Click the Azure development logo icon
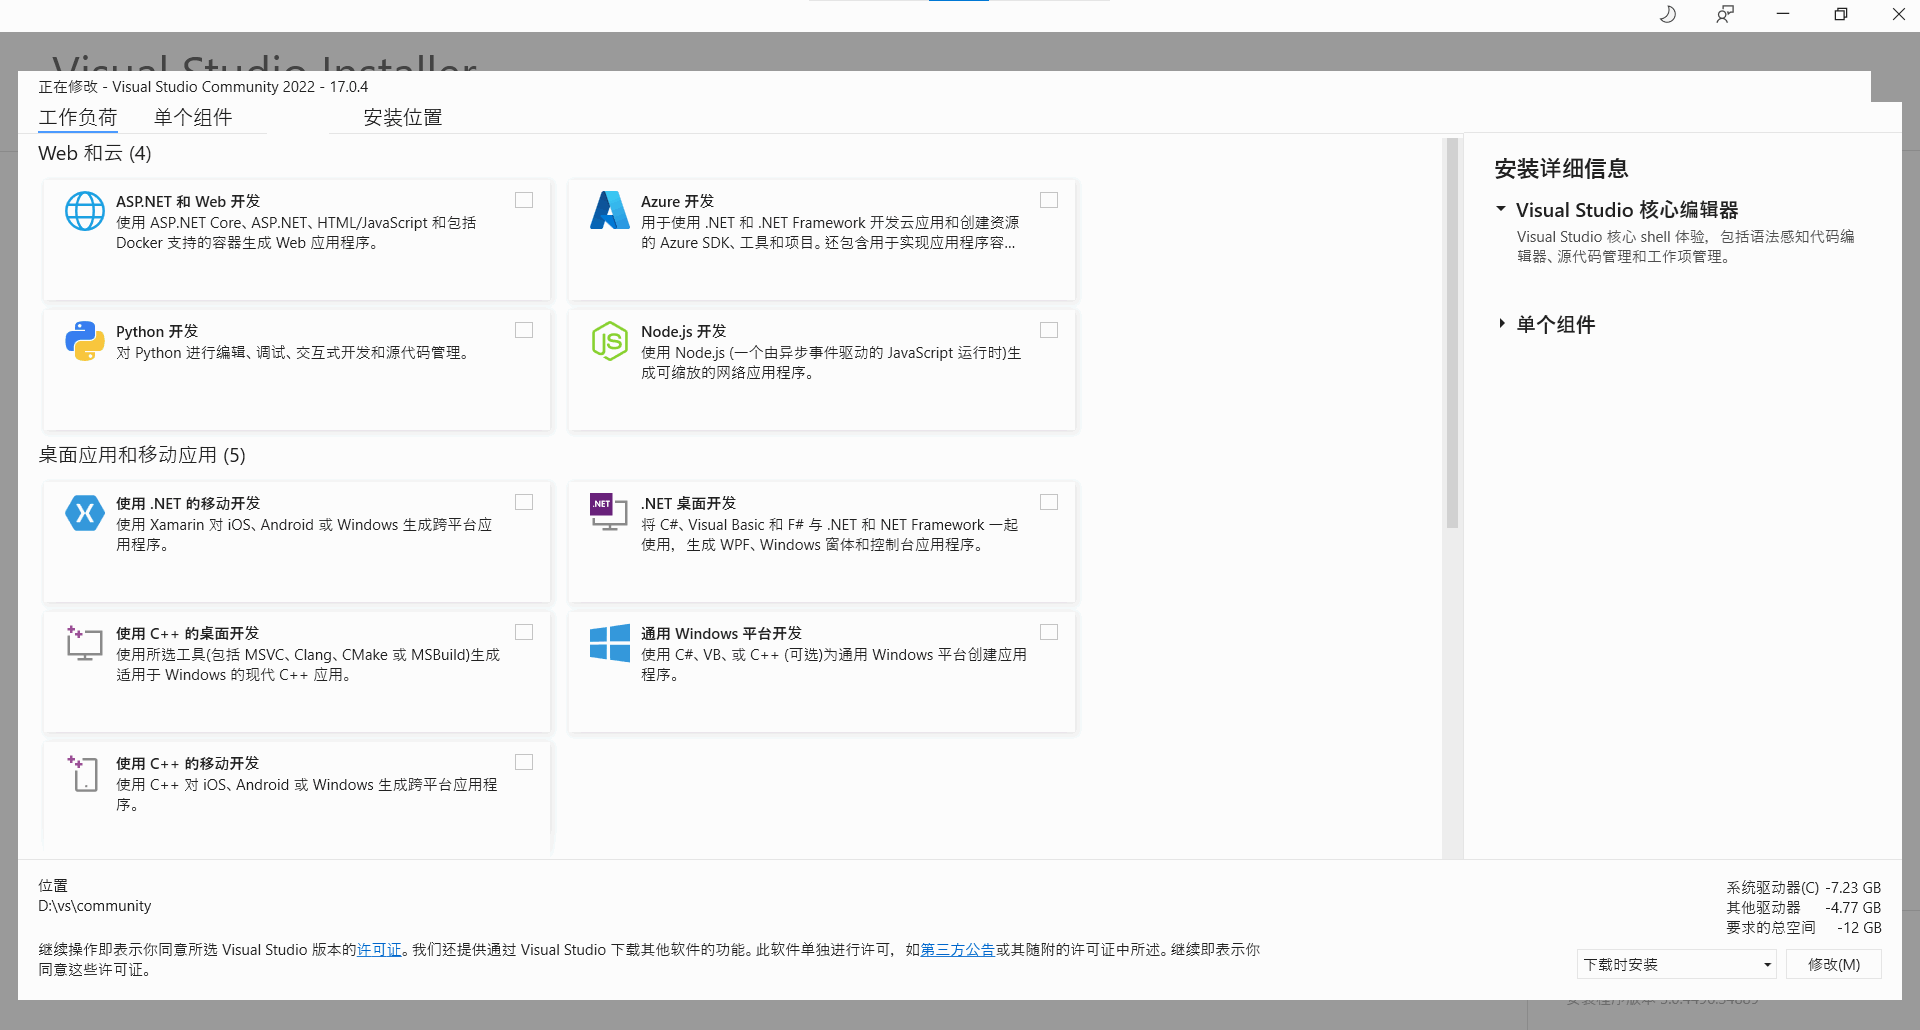The image size is (1920, 1030). [609, 210]
